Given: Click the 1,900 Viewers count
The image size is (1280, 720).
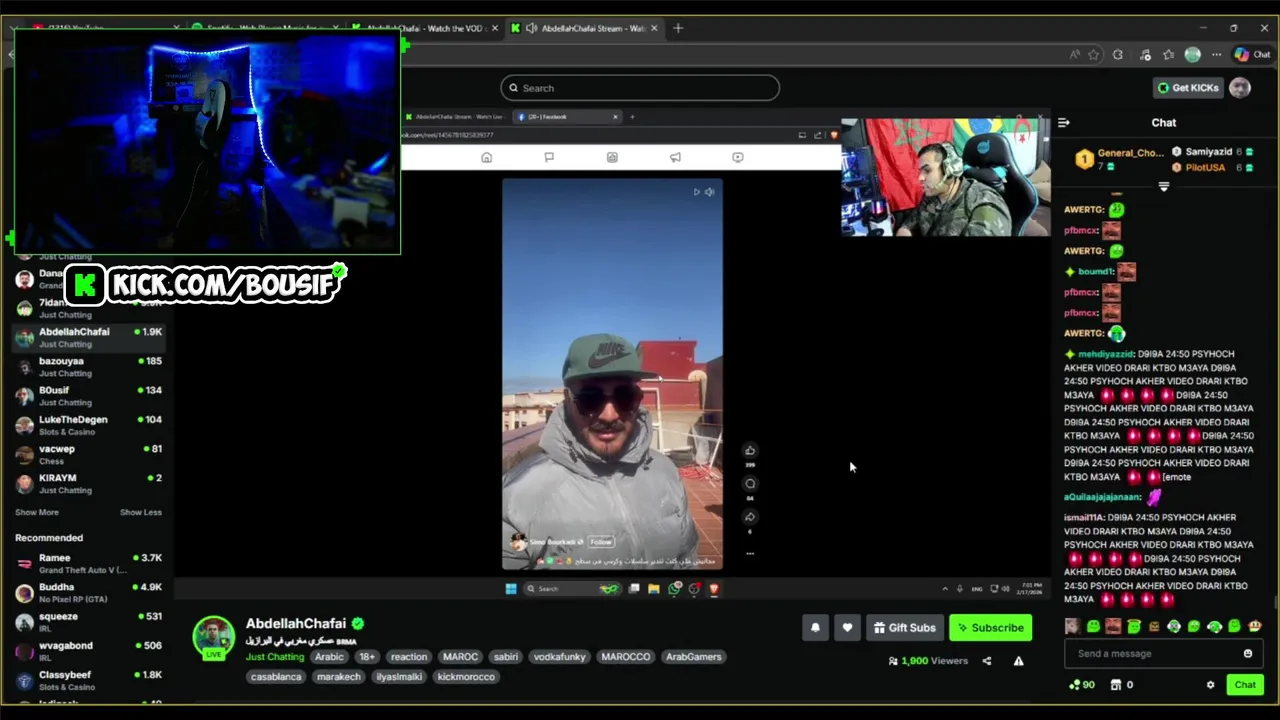Looking at the screenshot, I should [928, 661].
